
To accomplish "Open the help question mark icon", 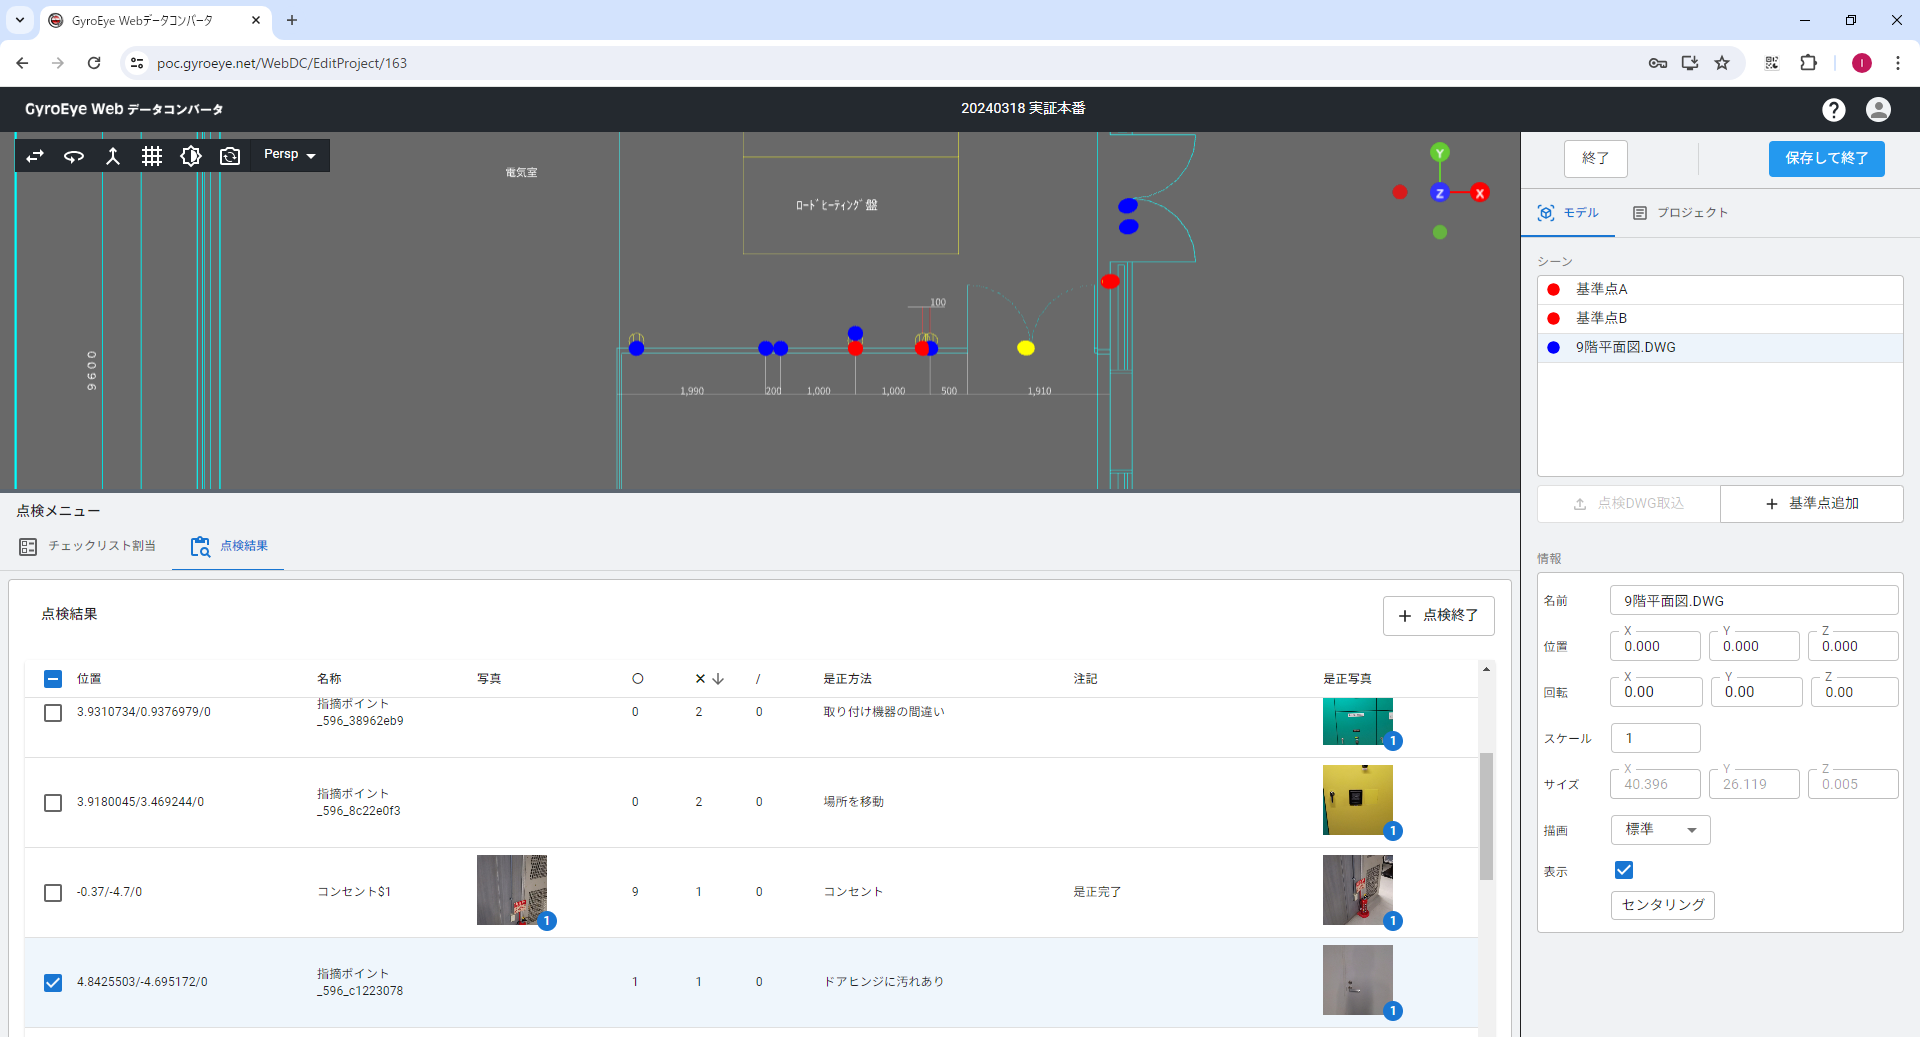I will [x=1833, y=110].
